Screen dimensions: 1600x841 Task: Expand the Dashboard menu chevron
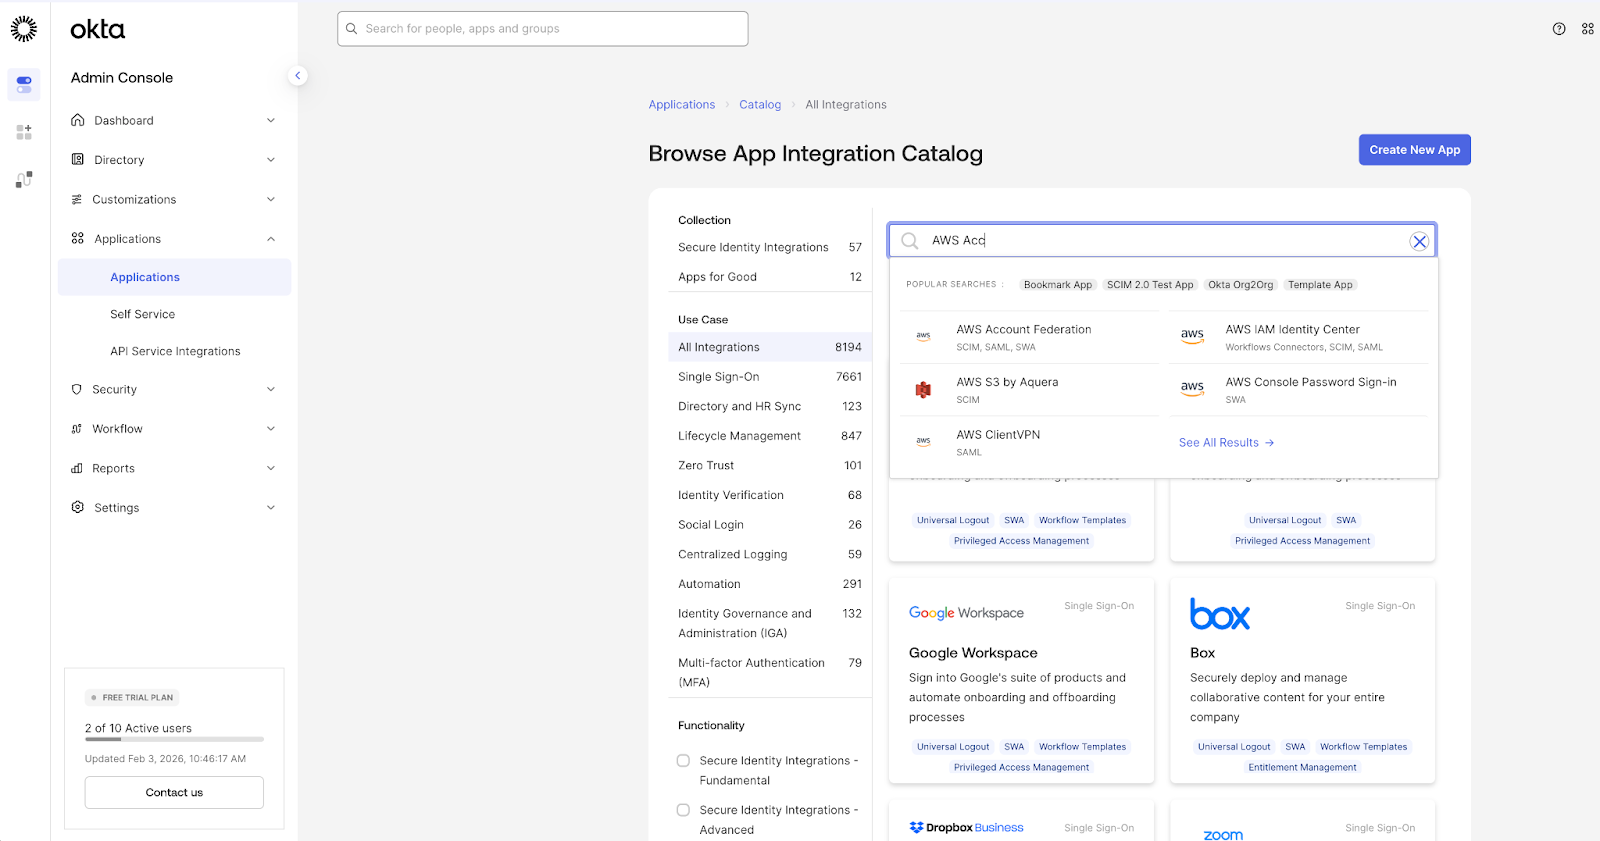tap(270, 121)
